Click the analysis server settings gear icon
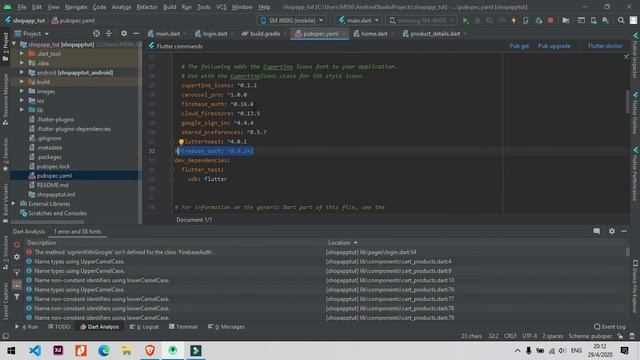The height and width of the screenshot is (360, 640). pyautogui.click(x=17, y=257)
